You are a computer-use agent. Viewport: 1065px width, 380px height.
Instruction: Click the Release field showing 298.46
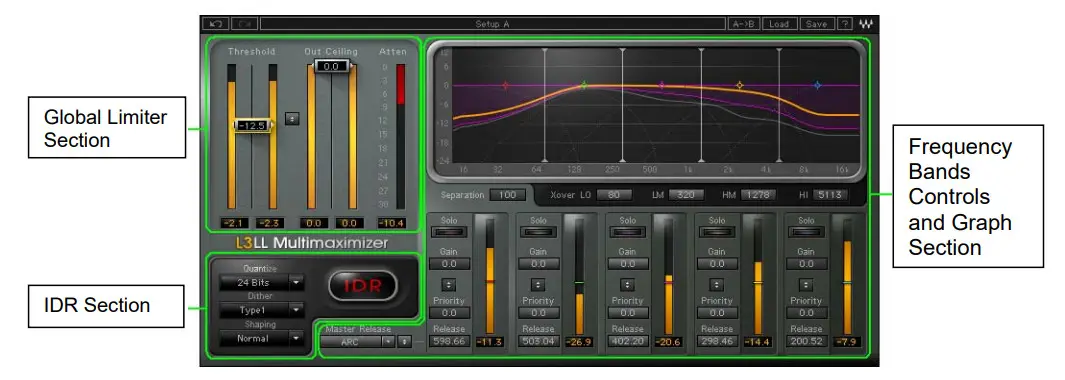(717, 341)
